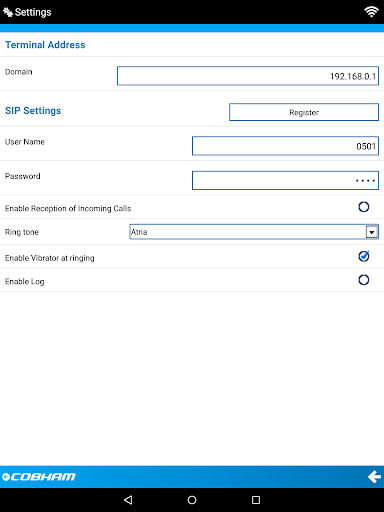Tap the Wi-Fi status icon
This screenshot has height=512, width=384.
(x=371, y=12)
